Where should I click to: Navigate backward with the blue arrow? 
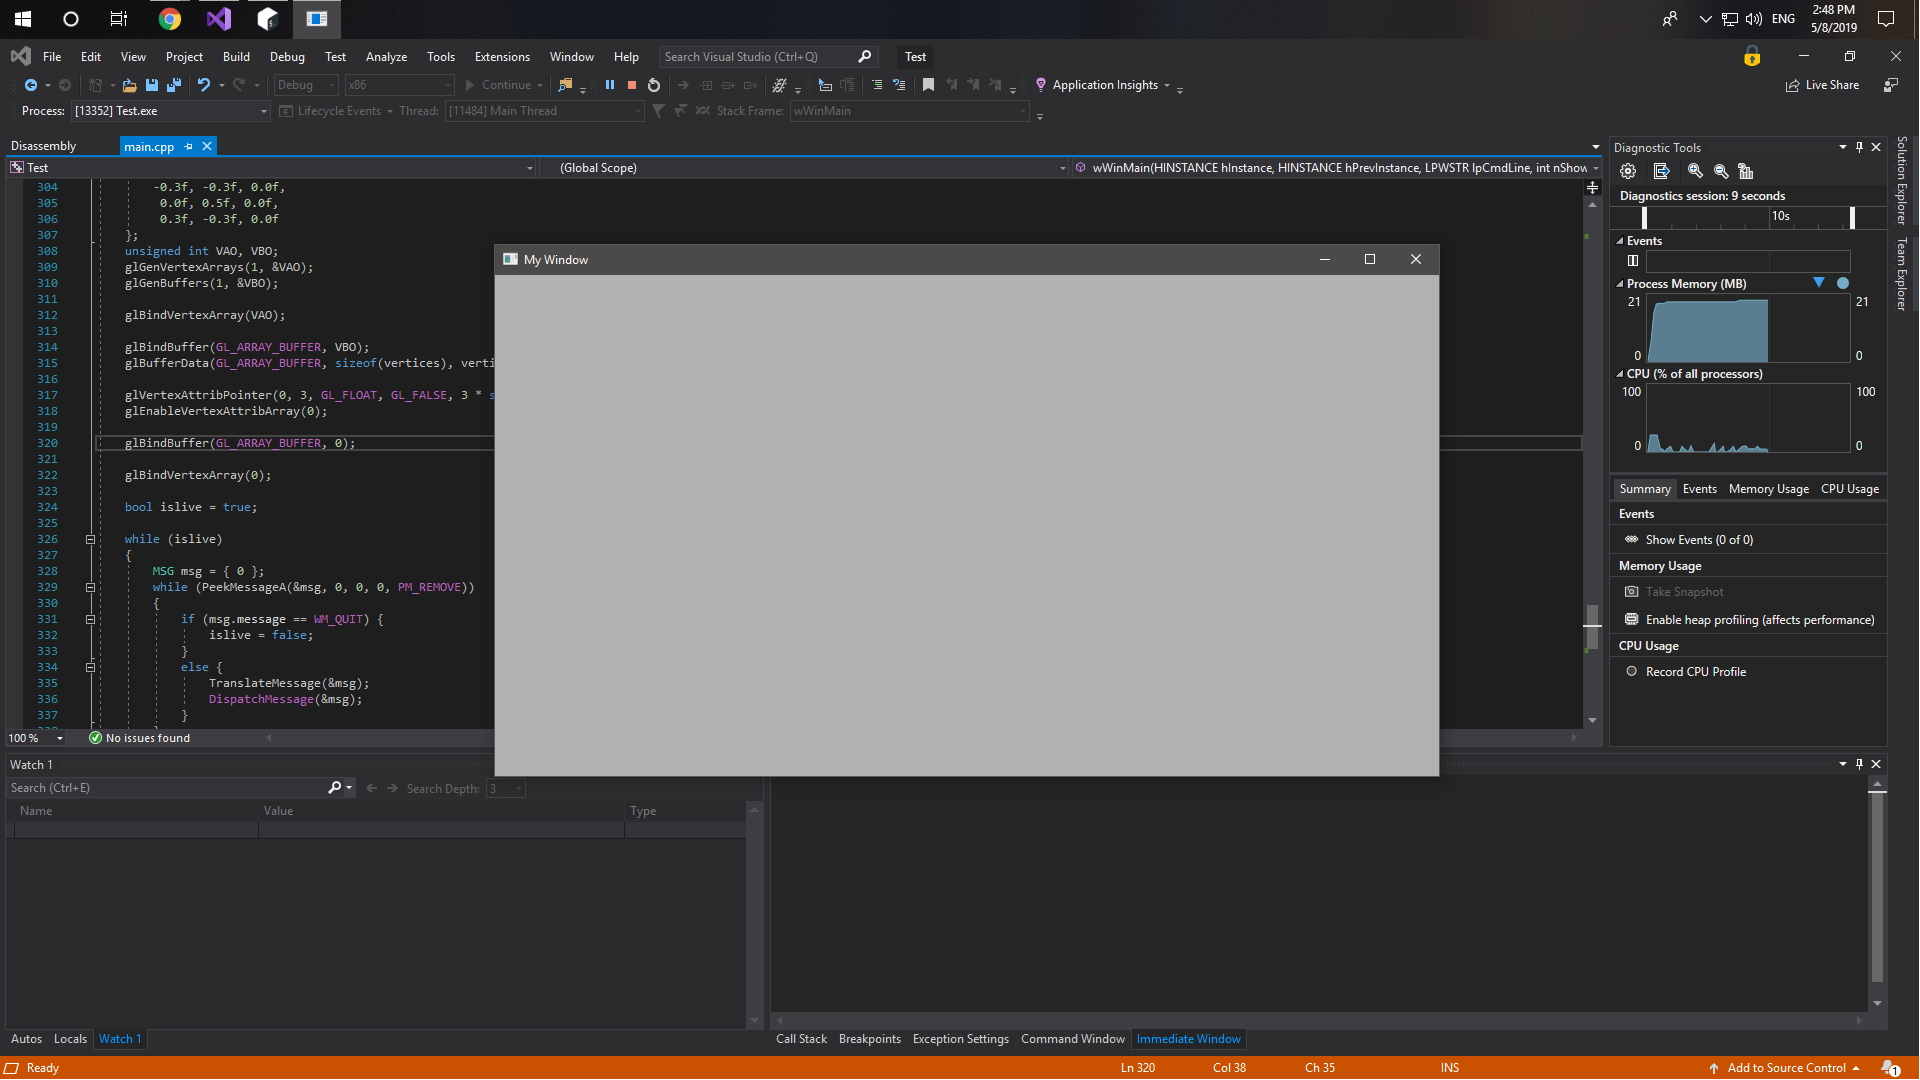pyautogui.click(x=31, y=85)
